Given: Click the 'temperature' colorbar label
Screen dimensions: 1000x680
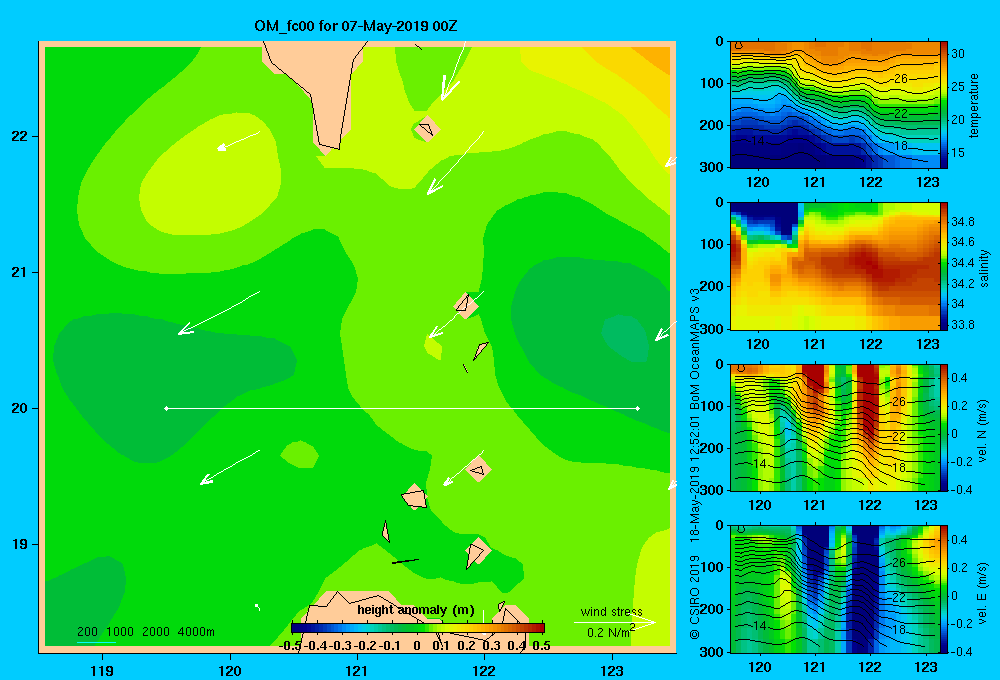Looking at the screenshot, I should point(974,105).
